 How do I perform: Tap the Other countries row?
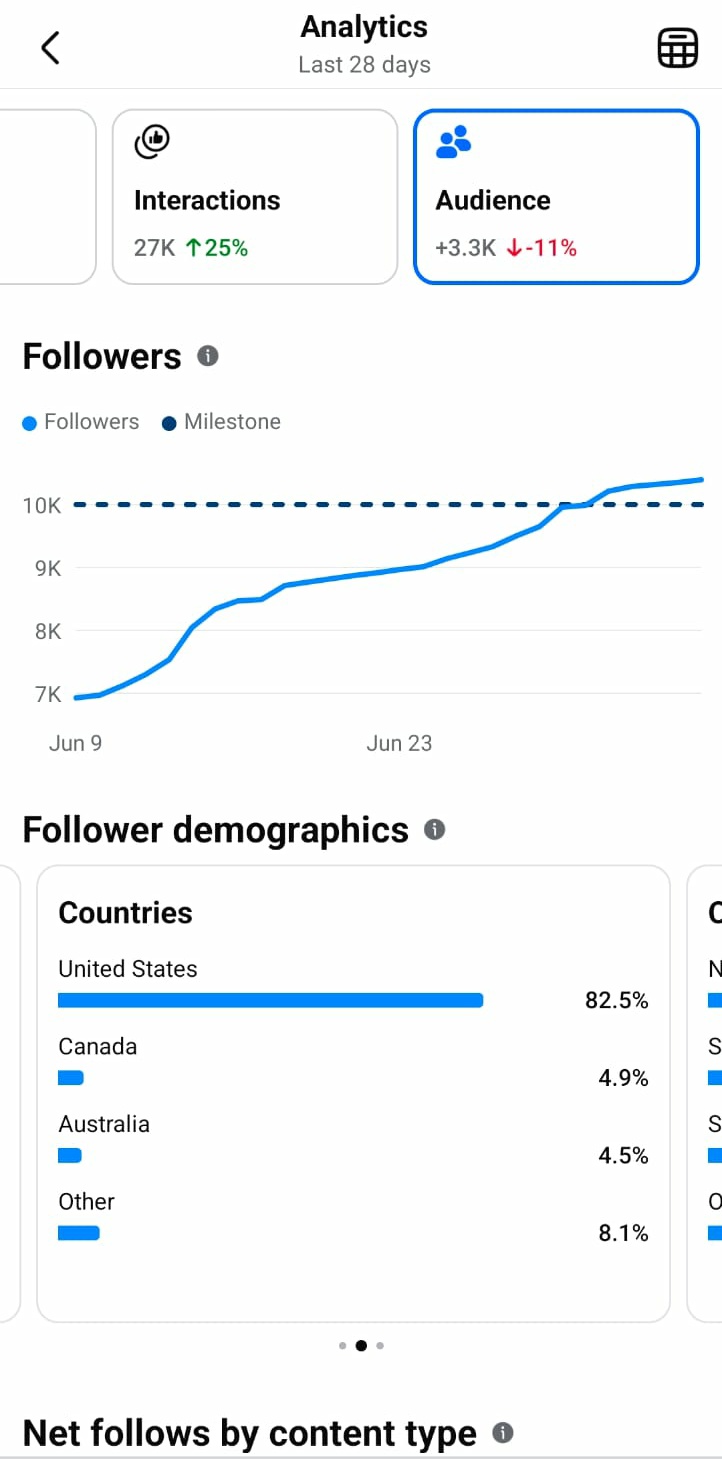point(353,1217)
